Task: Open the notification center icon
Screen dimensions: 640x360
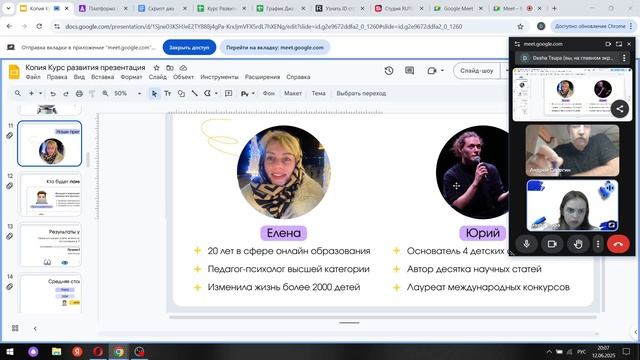Action: pos(627,351)
